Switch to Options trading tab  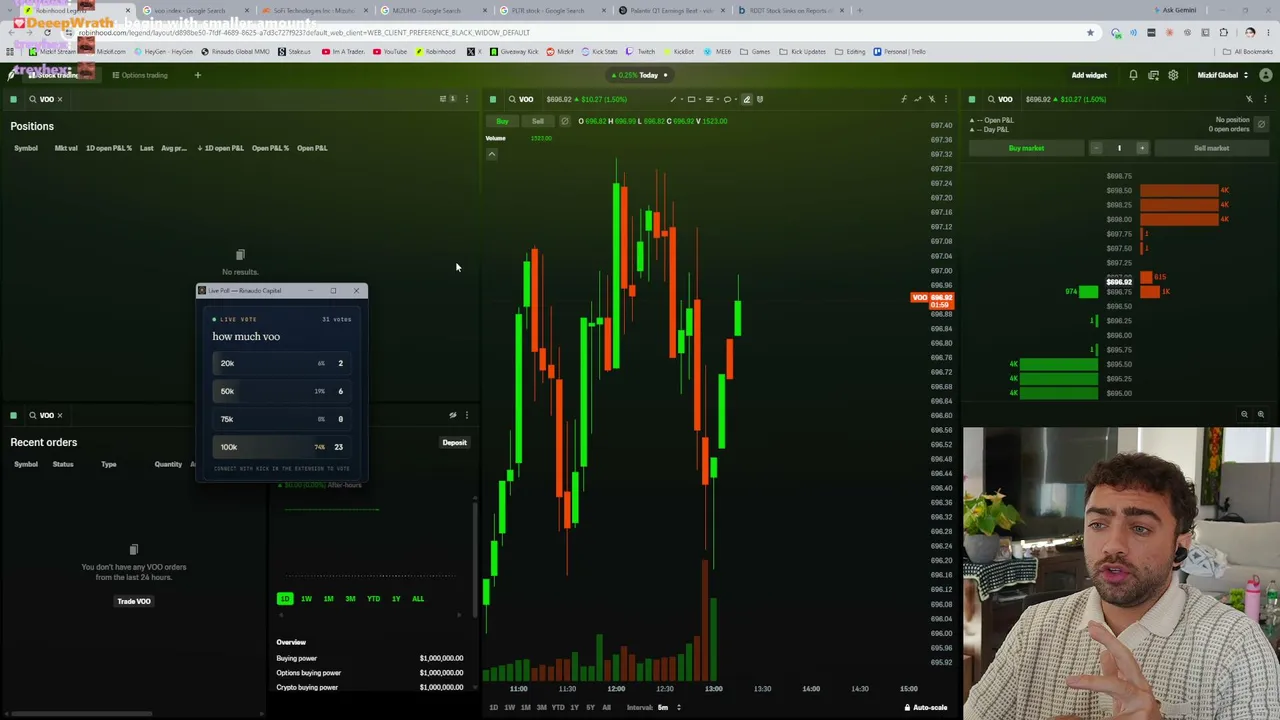pos(140,75)
